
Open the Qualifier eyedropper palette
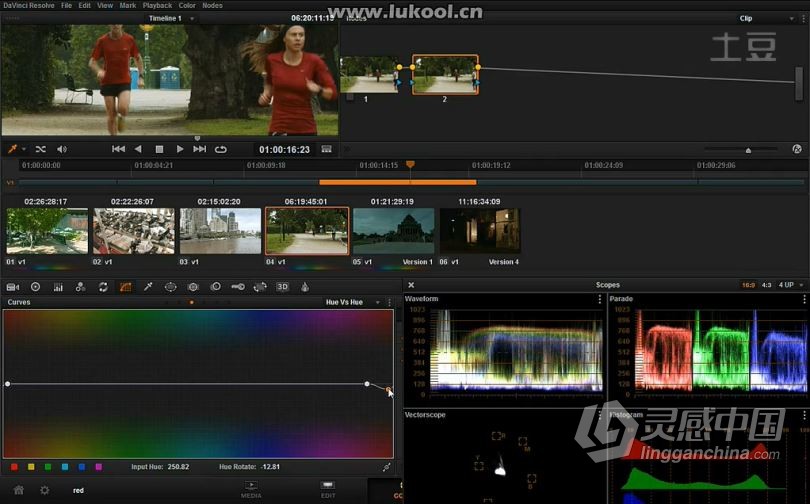click(x=148, y=287)
